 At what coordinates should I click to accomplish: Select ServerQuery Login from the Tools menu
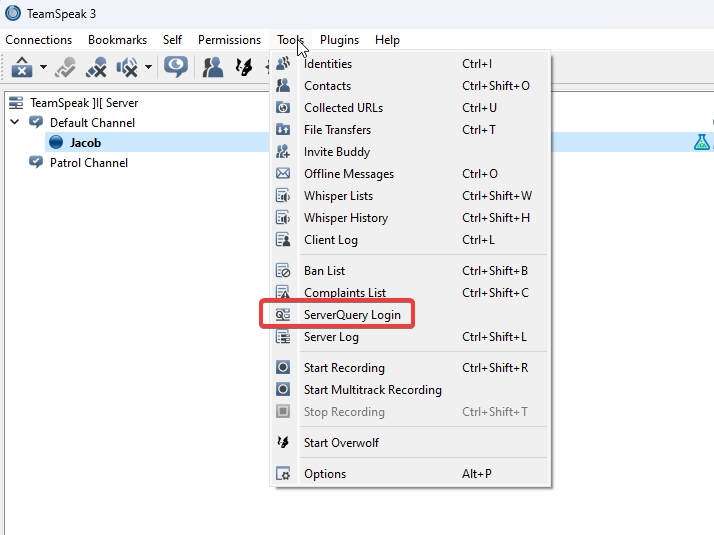click(x=352, y=315)
